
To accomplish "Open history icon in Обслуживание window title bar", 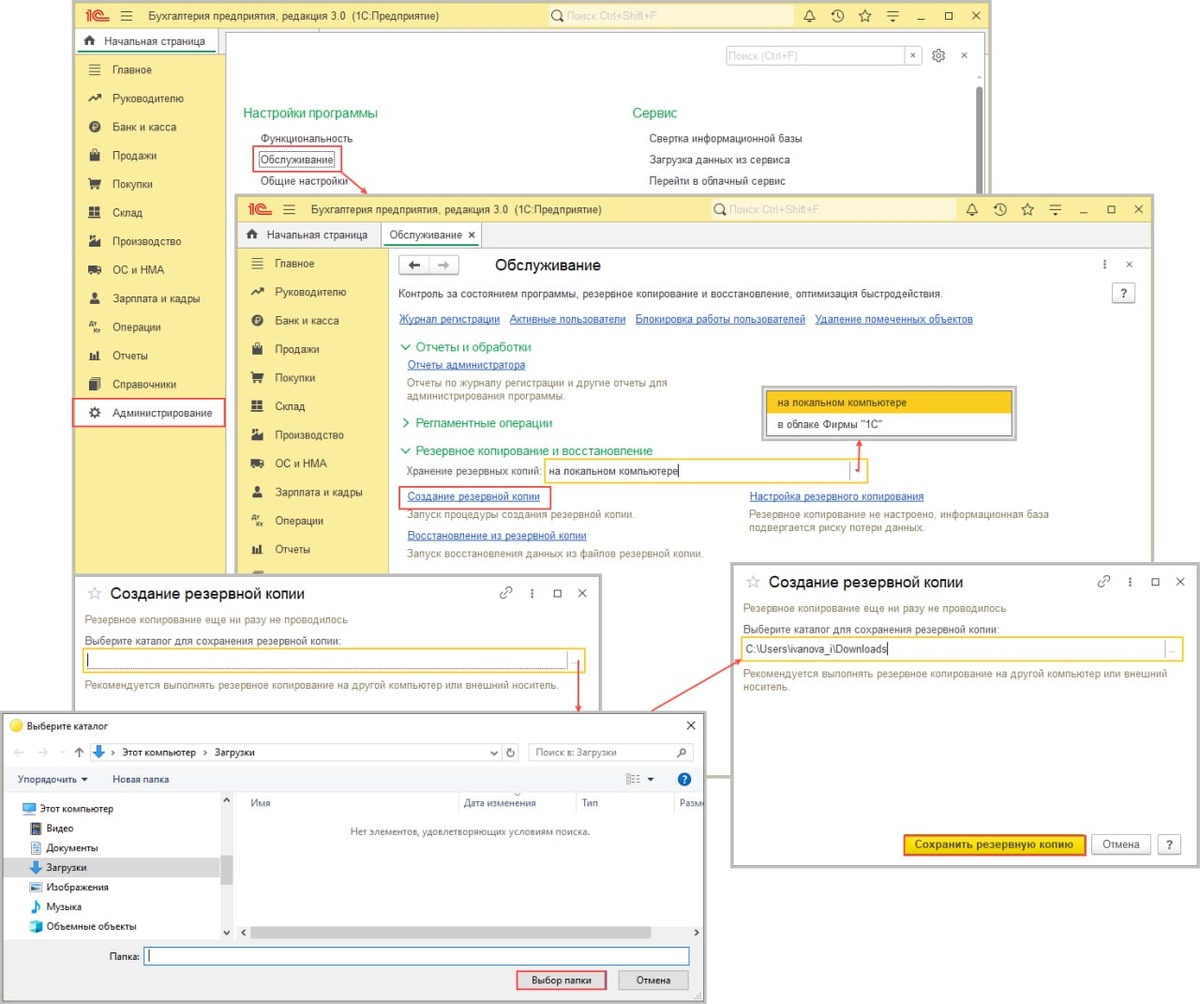I will 999,210.
